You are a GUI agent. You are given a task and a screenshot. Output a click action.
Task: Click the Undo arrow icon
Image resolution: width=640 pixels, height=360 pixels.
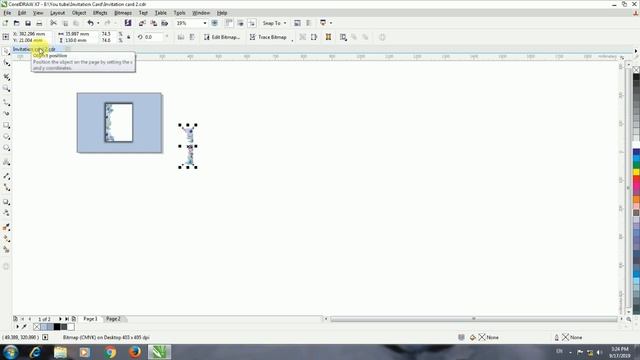[91, 23]
